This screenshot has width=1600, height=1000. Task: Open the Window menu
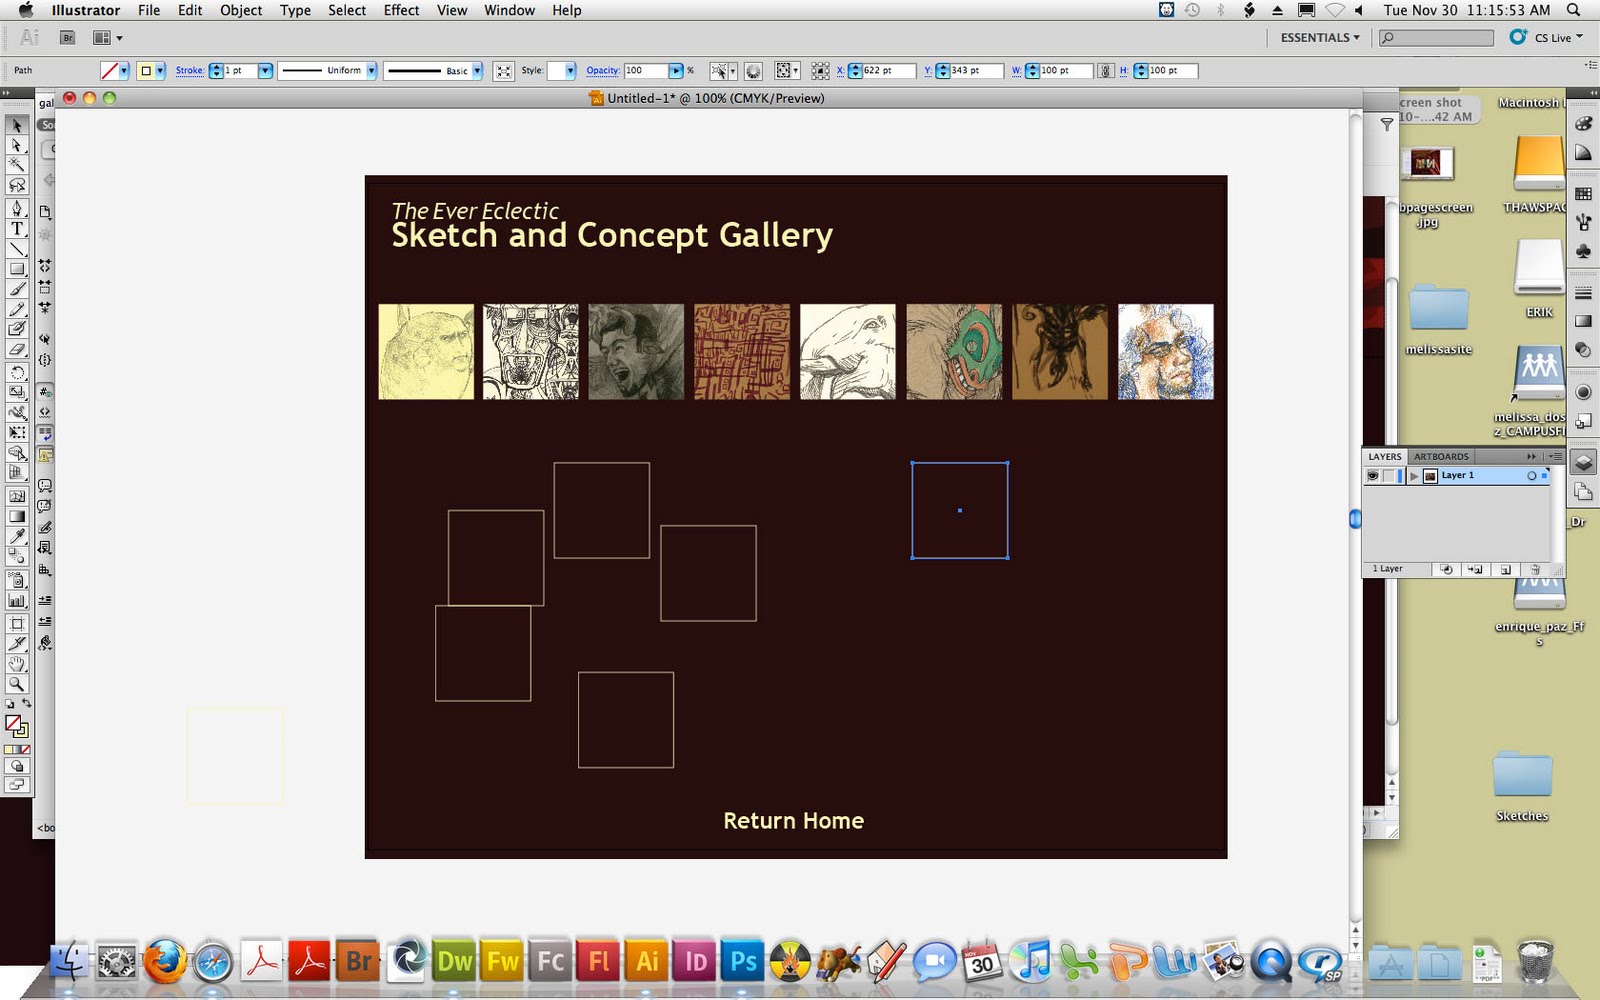[509, 10]
